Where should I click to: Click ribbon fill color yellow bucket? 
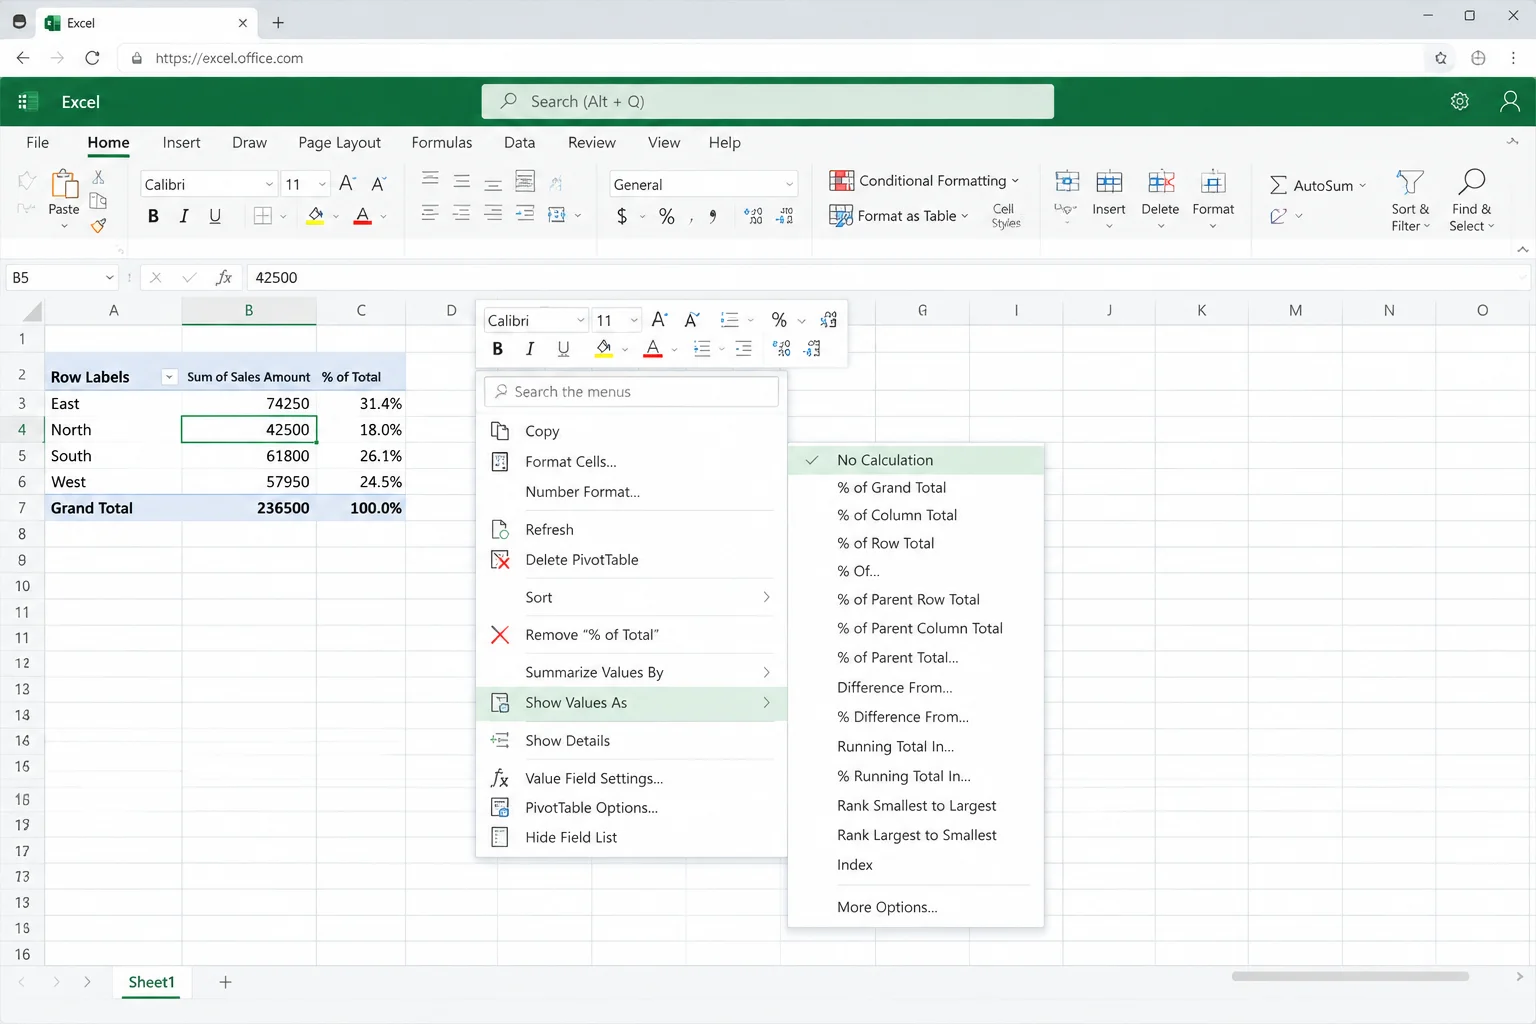[x=315, y=216]
